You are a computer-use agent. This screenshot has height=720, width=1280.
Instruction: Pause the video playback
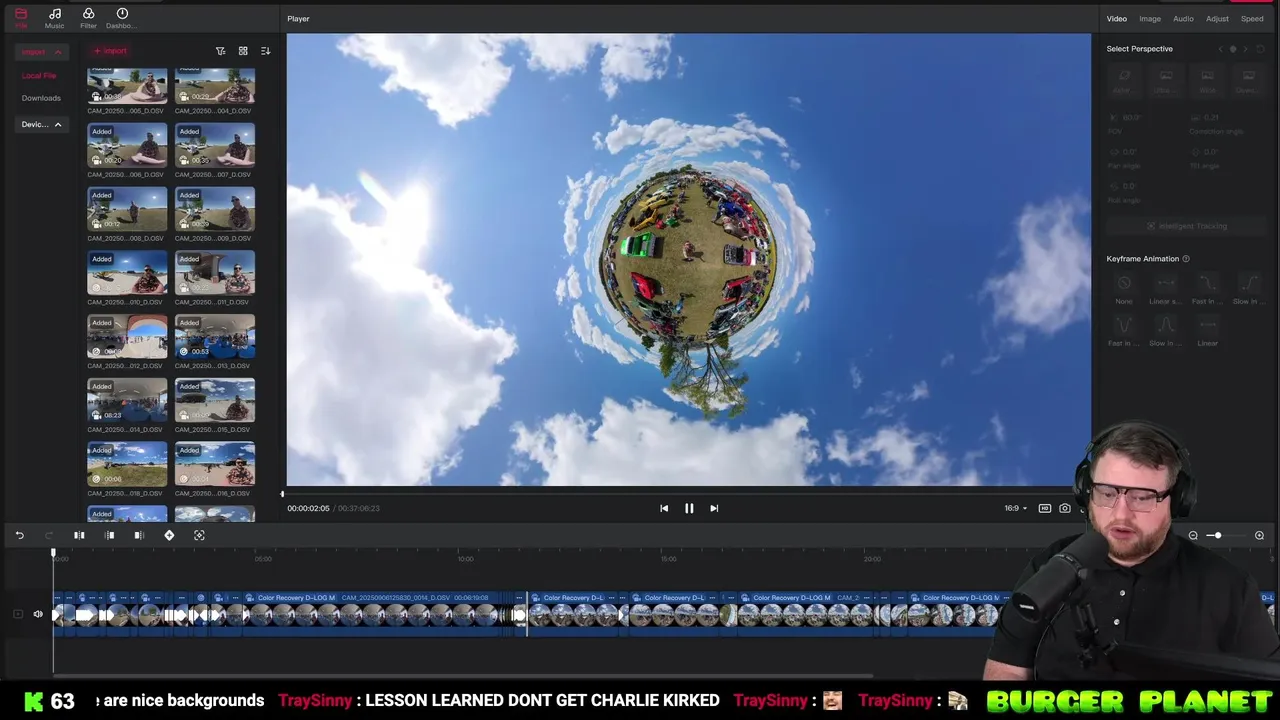tap(689, 508)
